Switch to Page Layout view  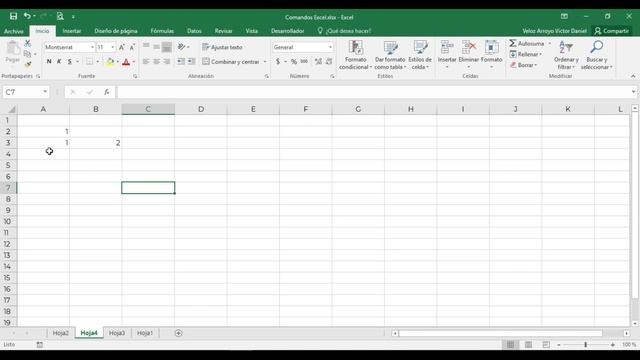528,345
